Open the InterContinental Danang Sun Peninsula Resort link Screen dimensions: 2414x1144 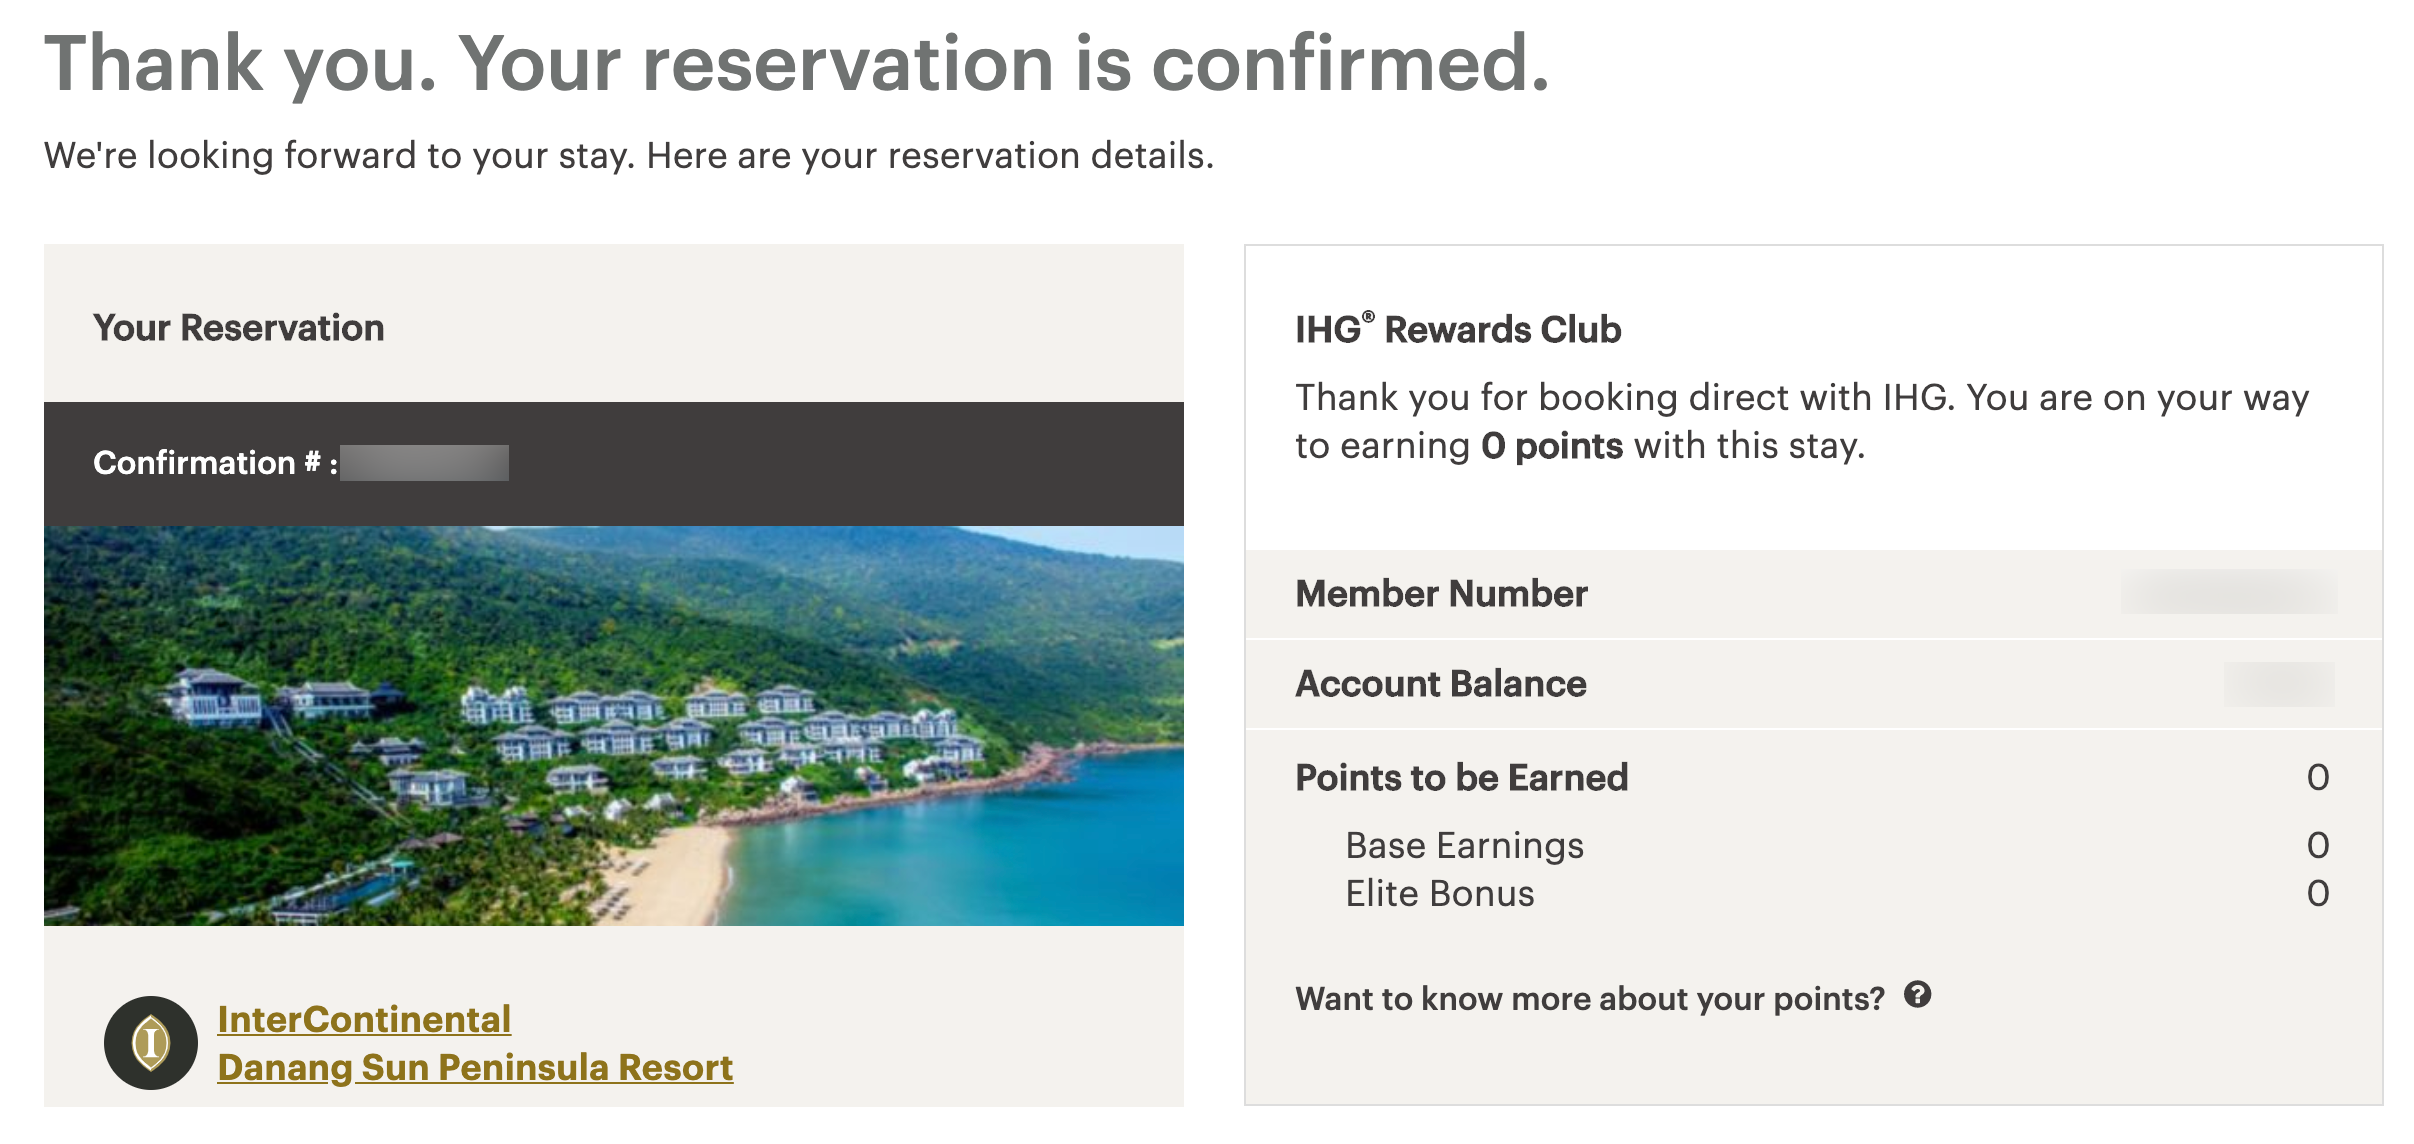tap(474, 1043)
